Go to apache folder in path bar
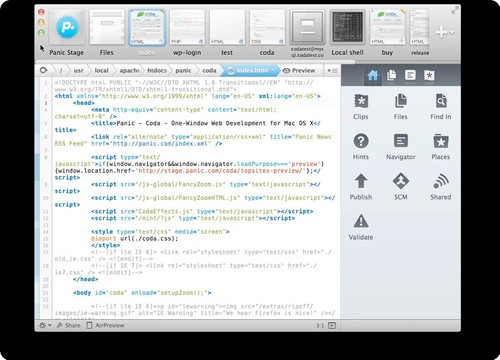Image resolution: width=500 pixels, height=360 pixels. coord(129,70)
